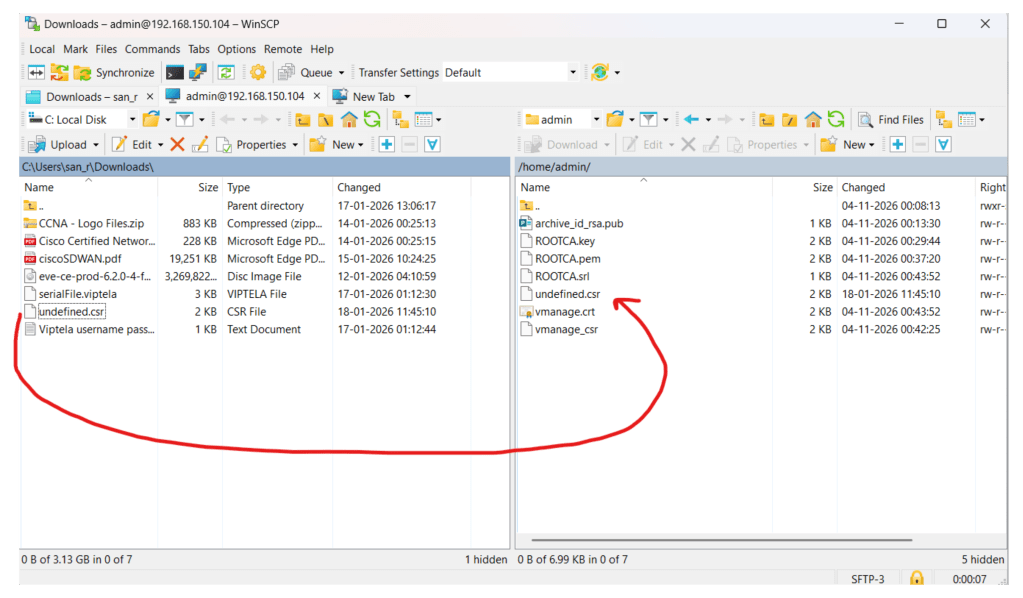1023x598 pixels.
Task: Click the remote panel horizontal scrollbar
Action: click(x=742, y=540)
